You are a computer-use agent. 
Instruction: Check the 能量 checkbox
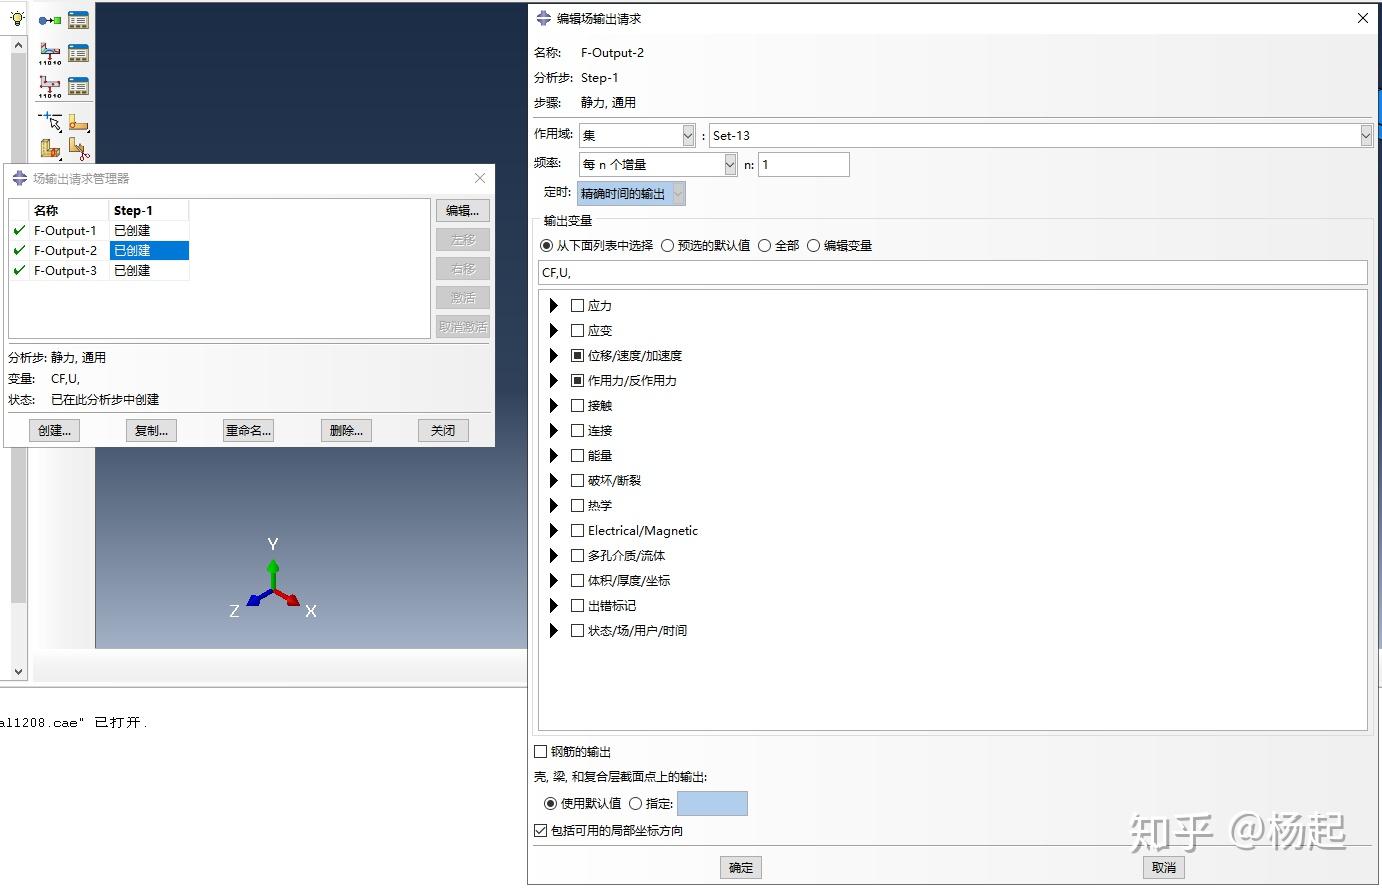[x=577, y=455]
